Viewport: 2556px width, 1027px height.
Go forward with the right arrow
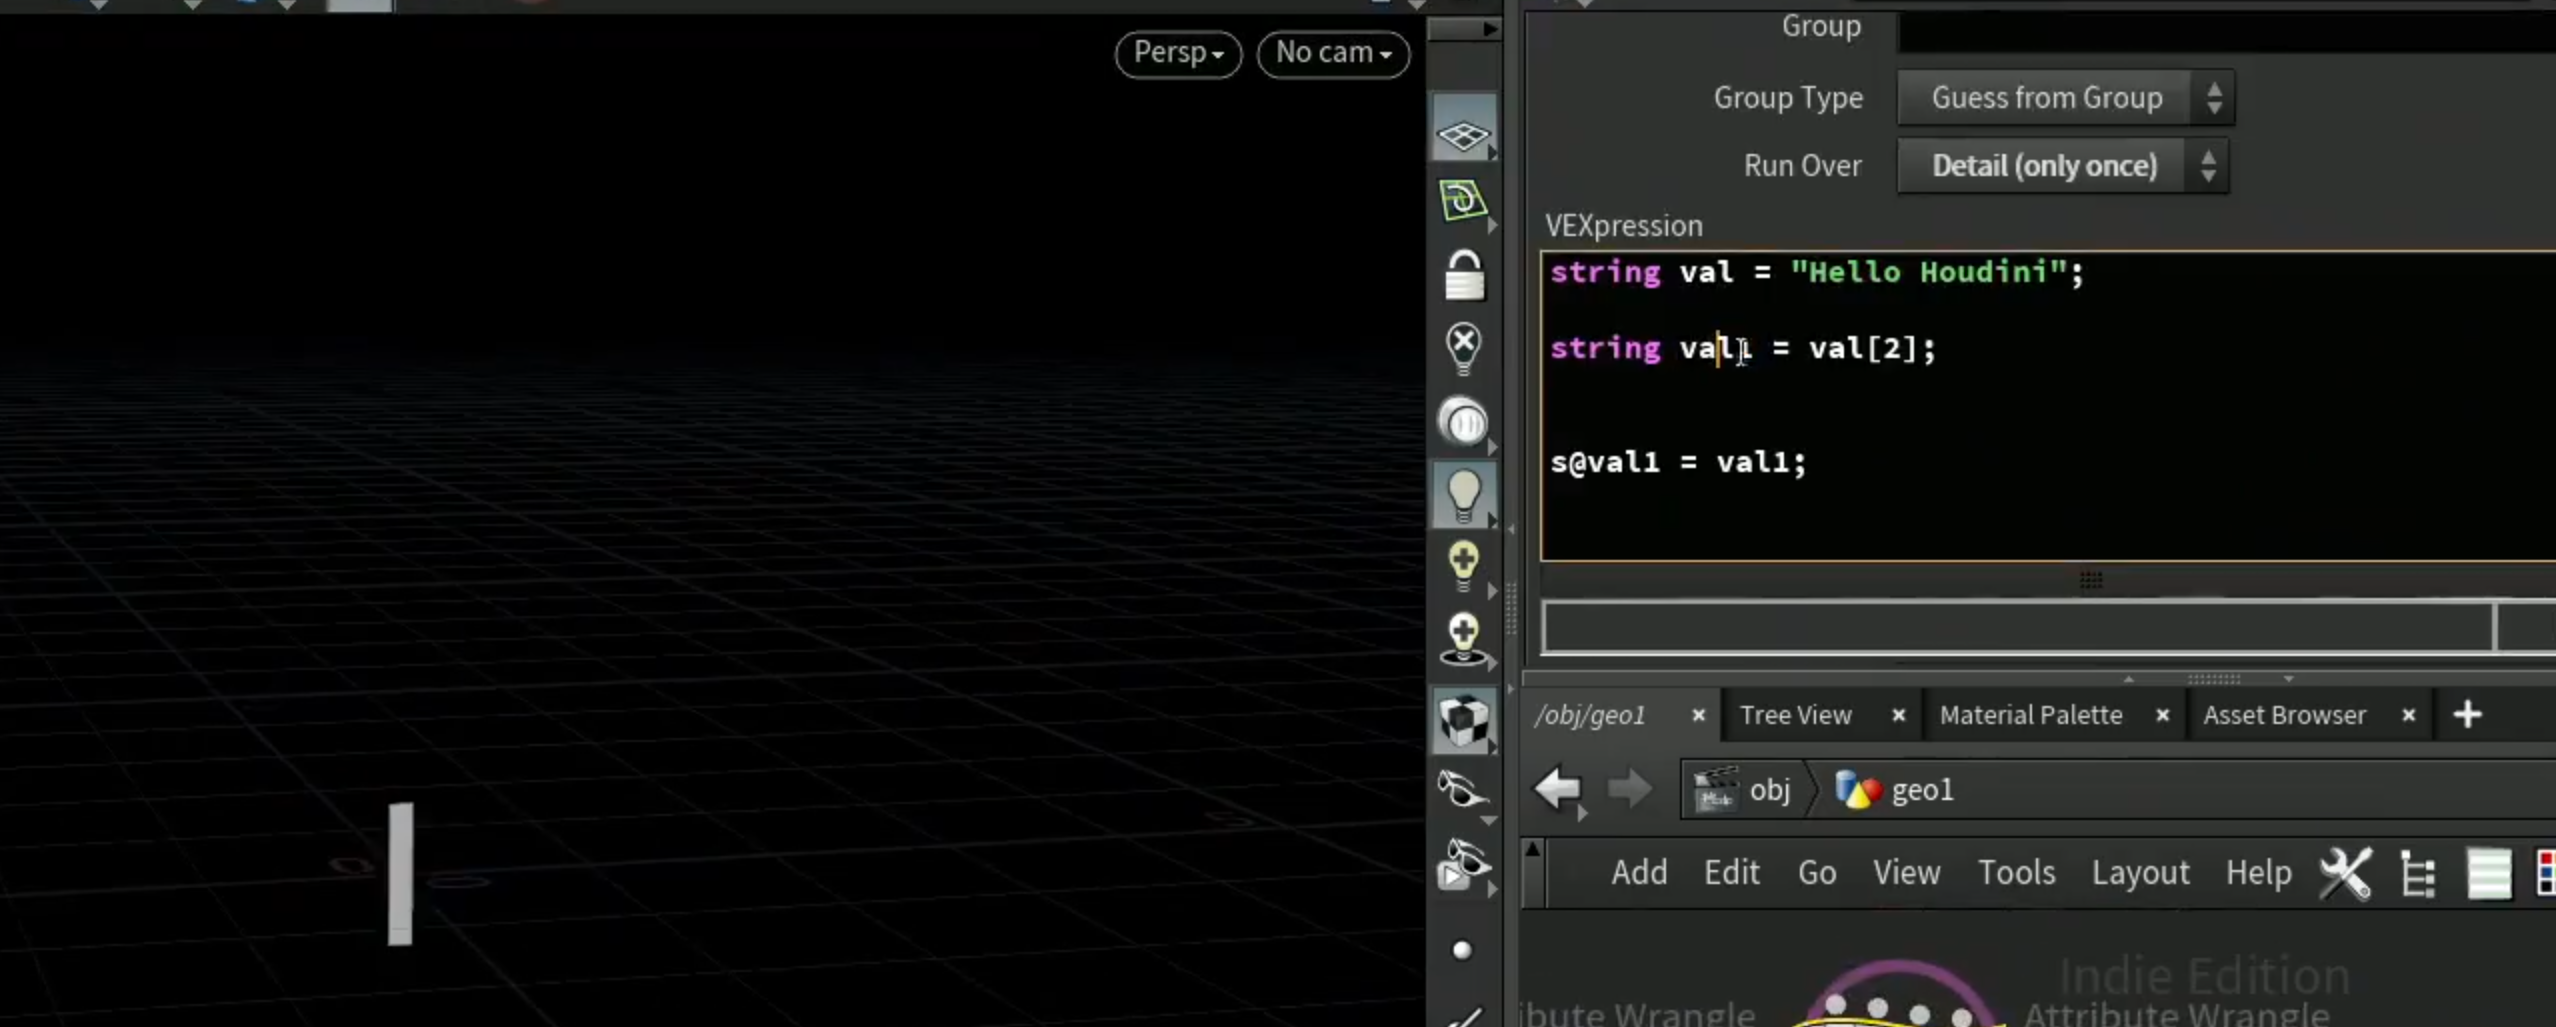[x=1629, y=789]
